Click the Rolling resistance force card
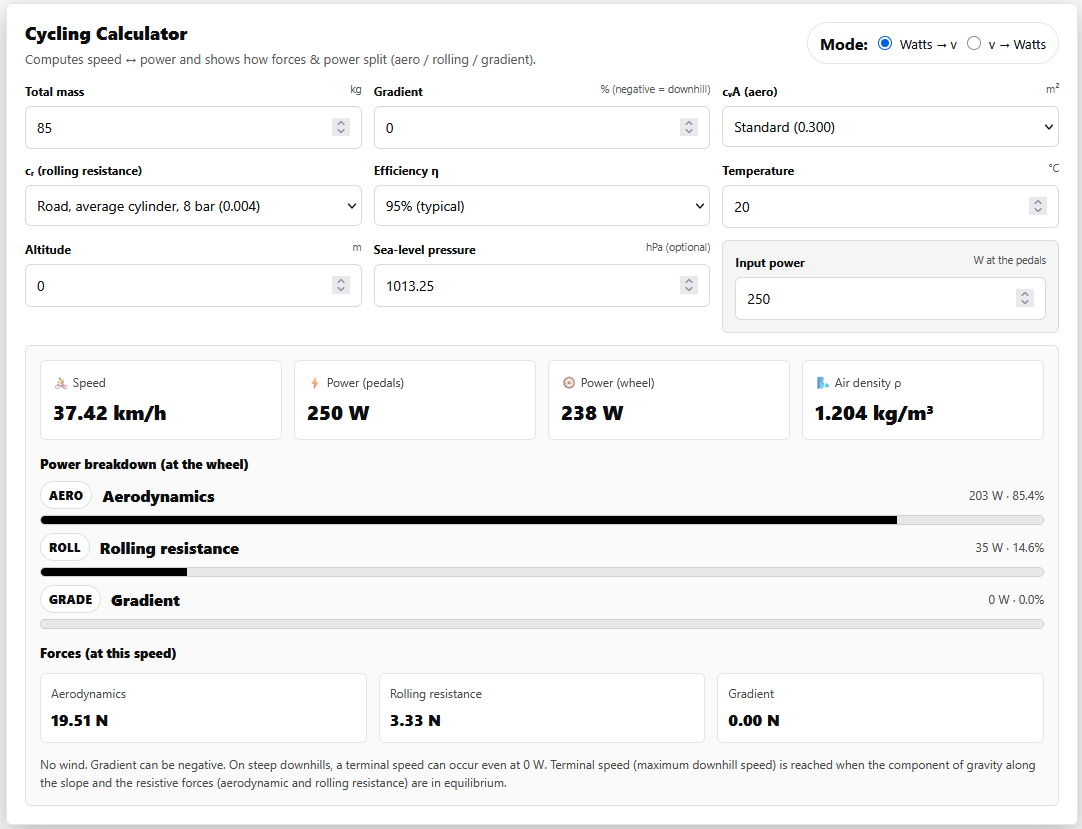Image resolution: width=1082 pixels, height=829 pixels. point(541,708)
